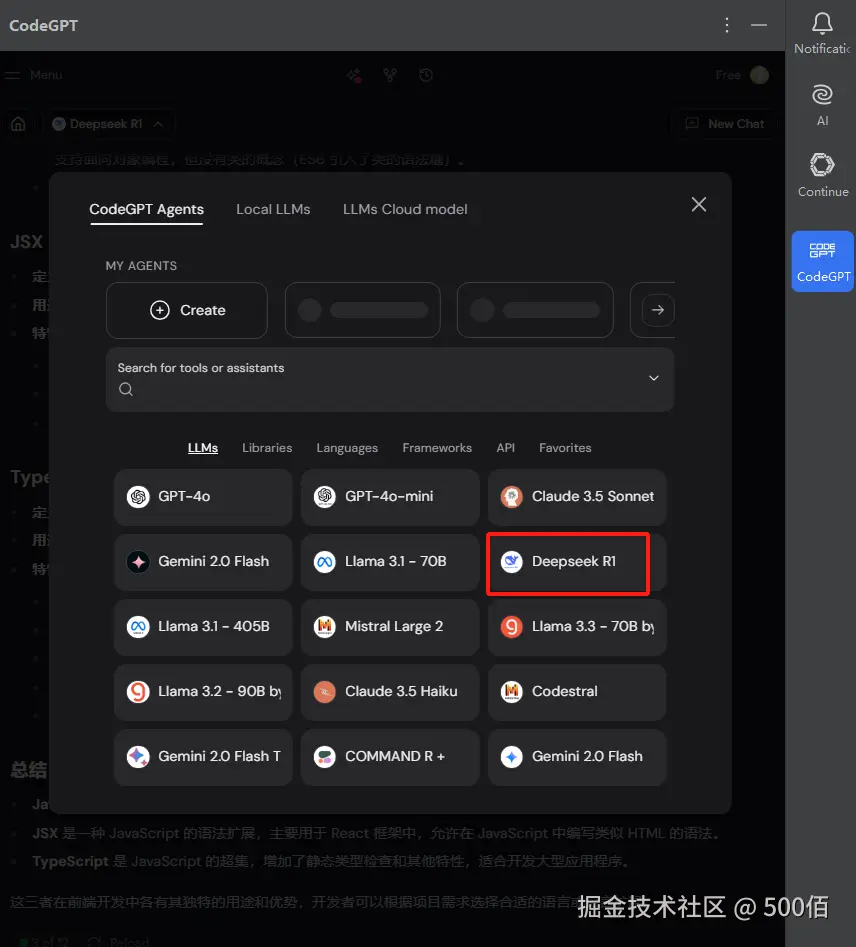Expand the search dropdown chevron
This screenshot has height=947, width=856.
coord(654,378)
